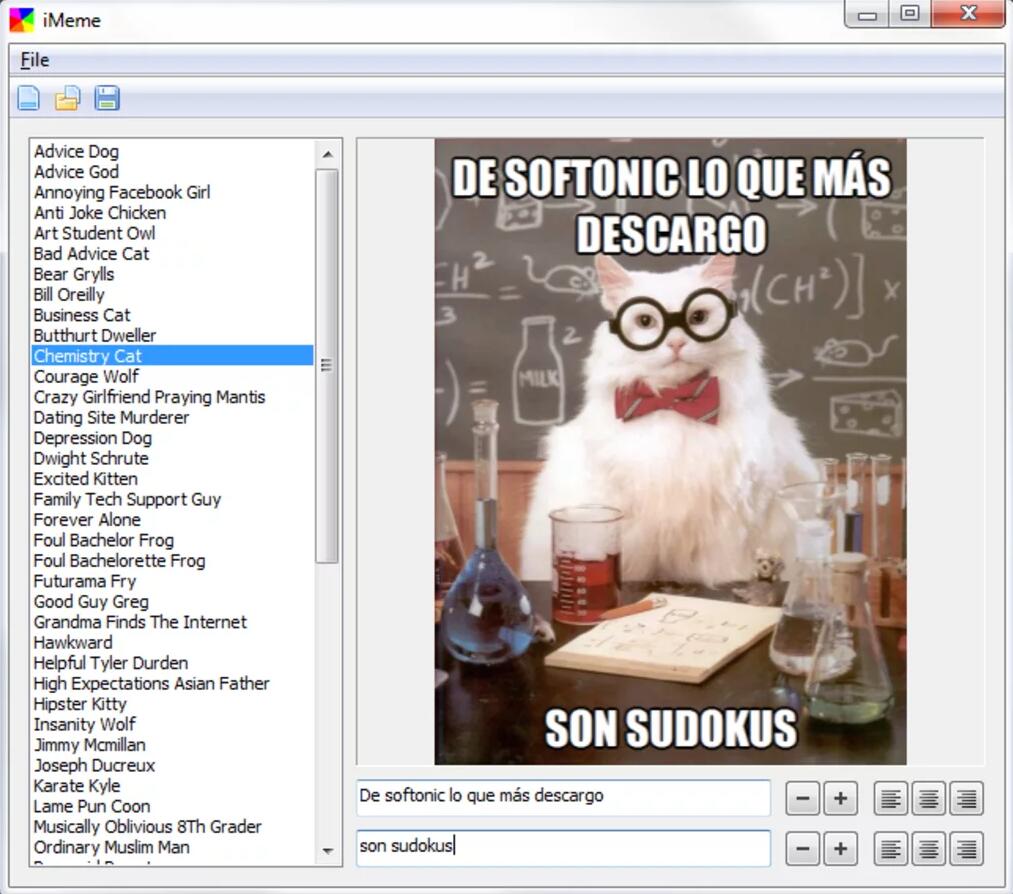Create a new meme with blank page icon

point(28,98)
